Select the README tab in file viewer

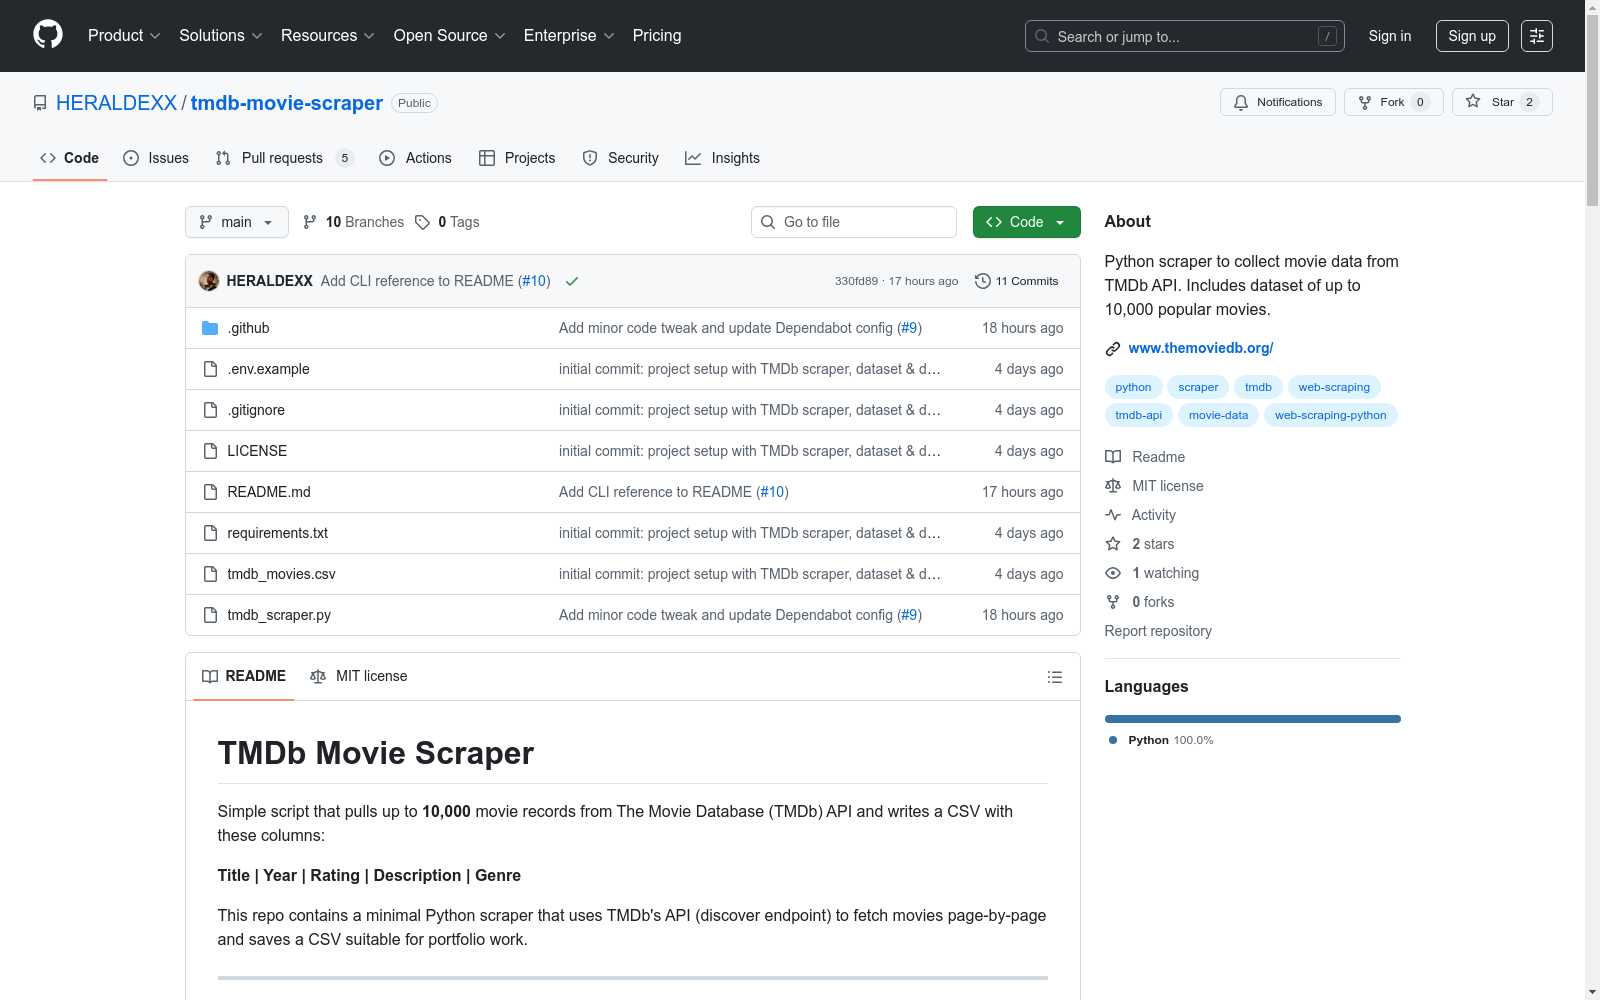pyautogui.click(x=244, y=677)
